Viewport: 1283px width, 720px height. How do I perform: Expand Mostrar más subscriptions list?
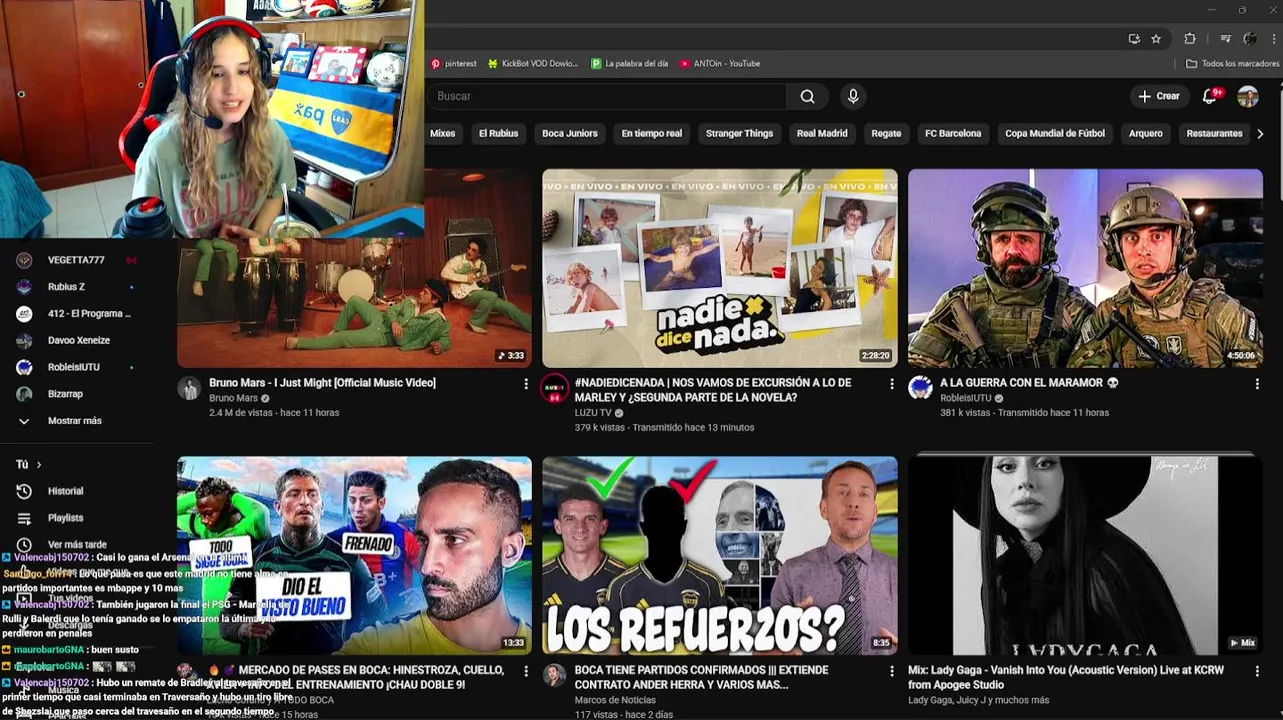[x=76, y=421]
